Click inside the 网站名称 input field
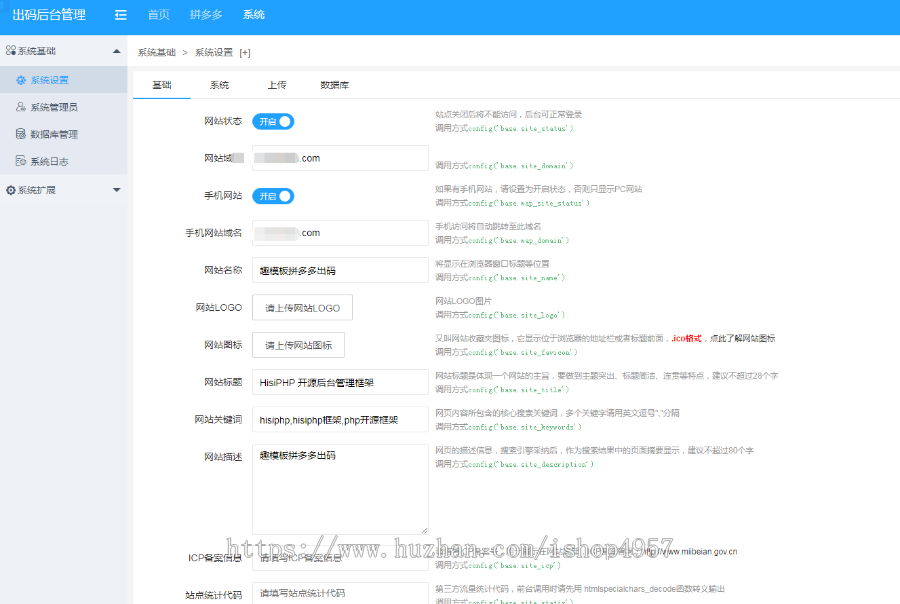Viewport: 900px width, 604px height. [x=340, y=270]
